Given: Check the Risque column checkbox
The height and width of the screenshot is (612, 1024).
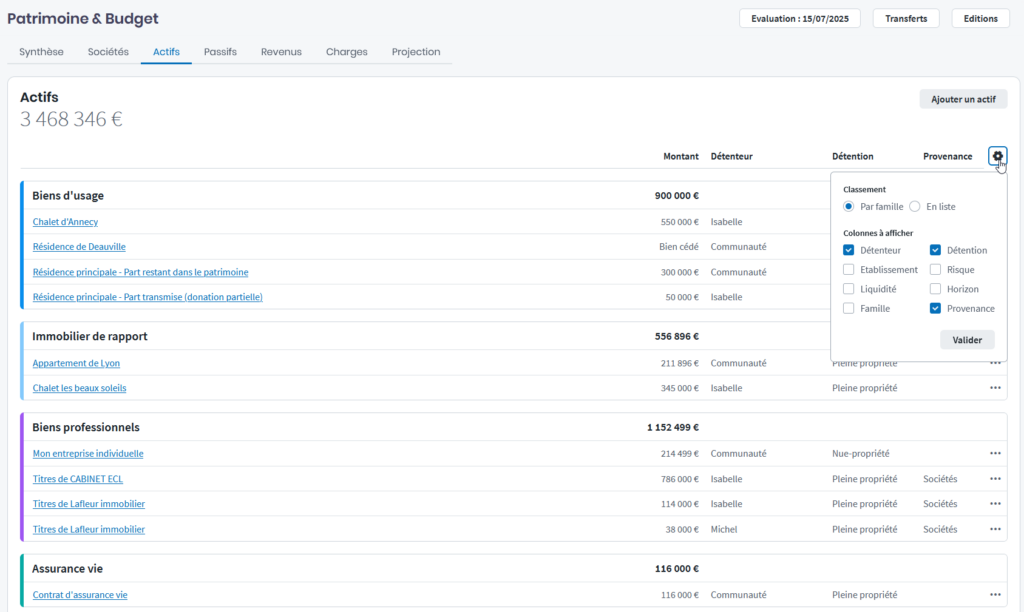Looking at the screenshot, I should click(x=935, y=270).
